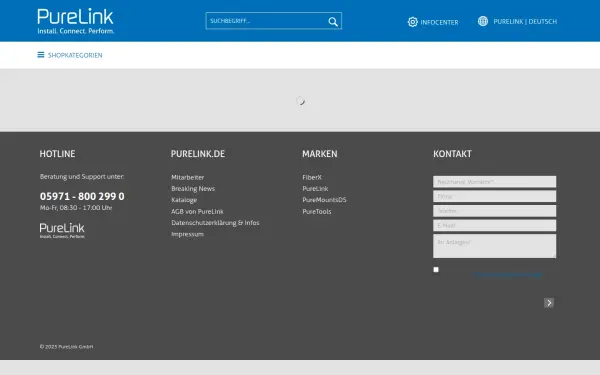Click the PURELINK.DE footer heading
600x375 pixels.
click(198, 154)
